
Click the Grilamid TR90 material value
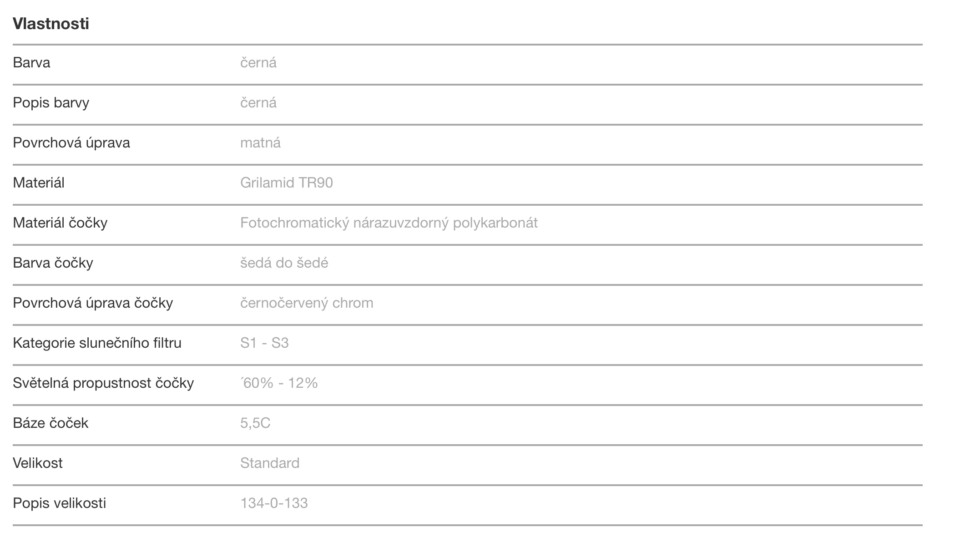[x=286, y=182]
